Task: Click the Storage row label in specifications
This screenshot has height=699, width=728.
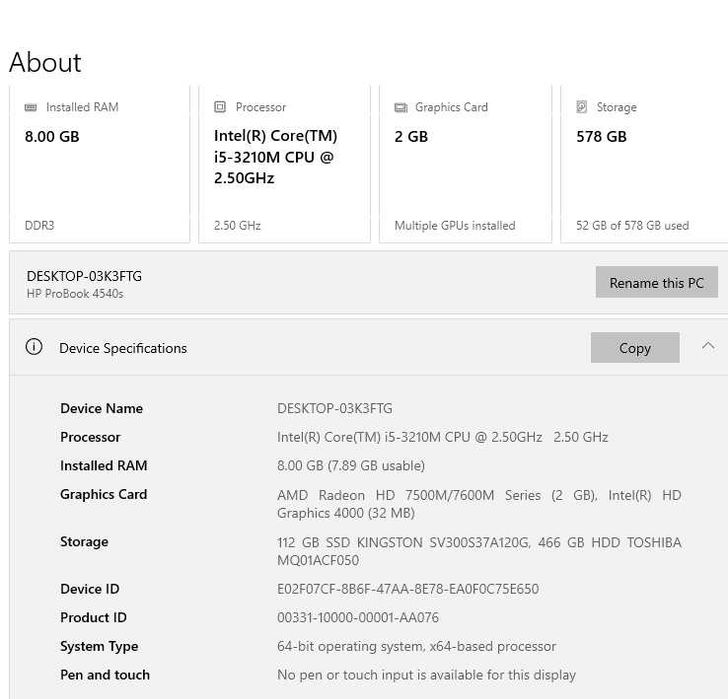Action: pos(84,542)
